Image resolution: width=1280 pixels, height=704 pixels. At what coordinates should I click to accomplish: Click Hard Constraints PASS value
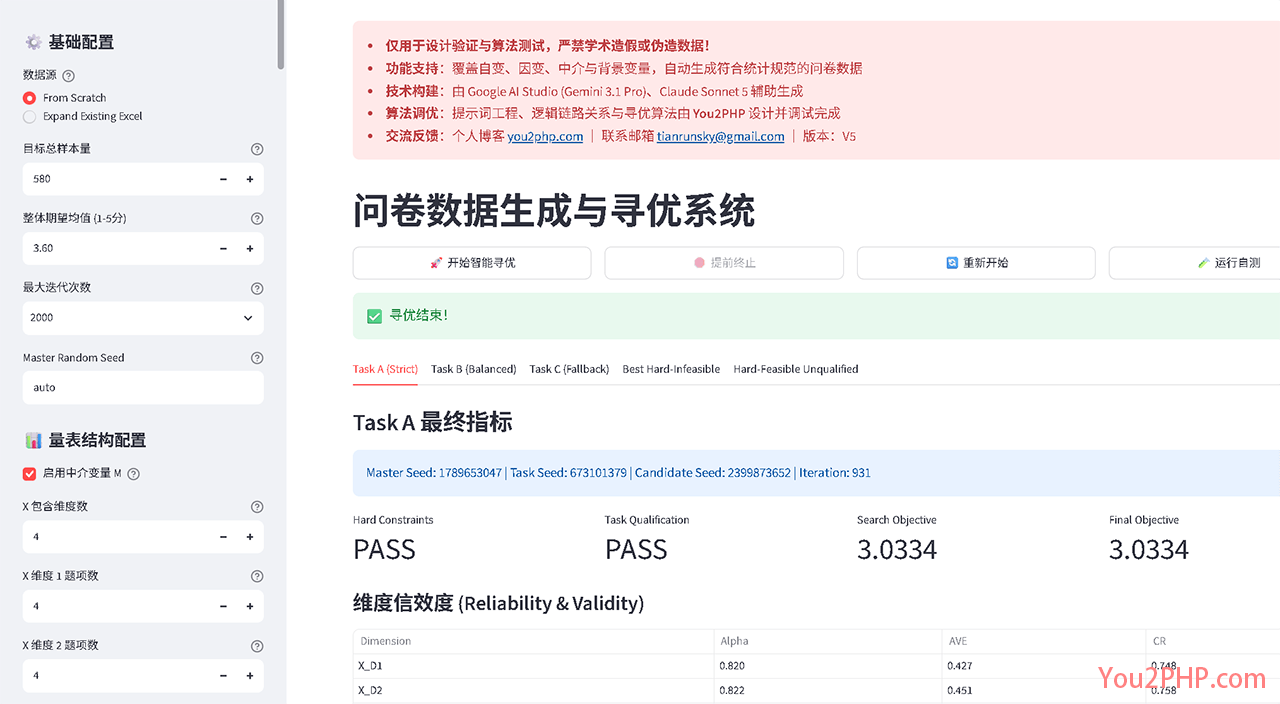pyautogui.click(x=384, y=549)
